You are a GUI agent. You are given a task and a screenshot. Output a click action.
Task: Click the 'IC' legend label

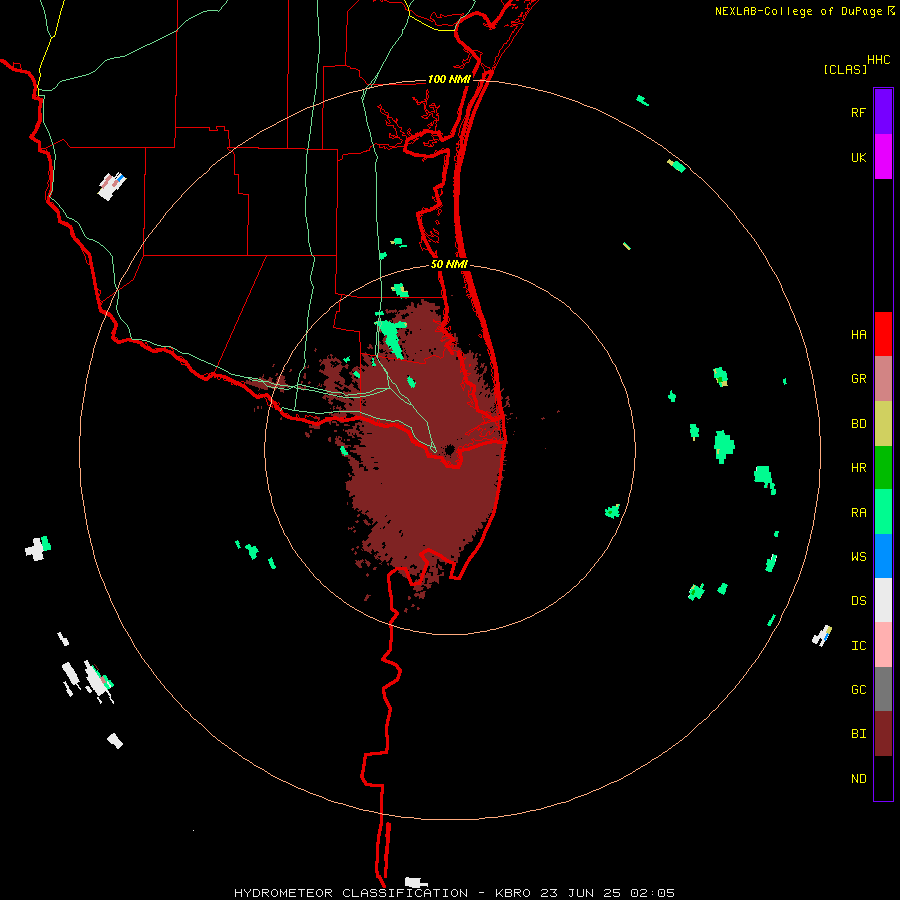click(x=858, y=646)
